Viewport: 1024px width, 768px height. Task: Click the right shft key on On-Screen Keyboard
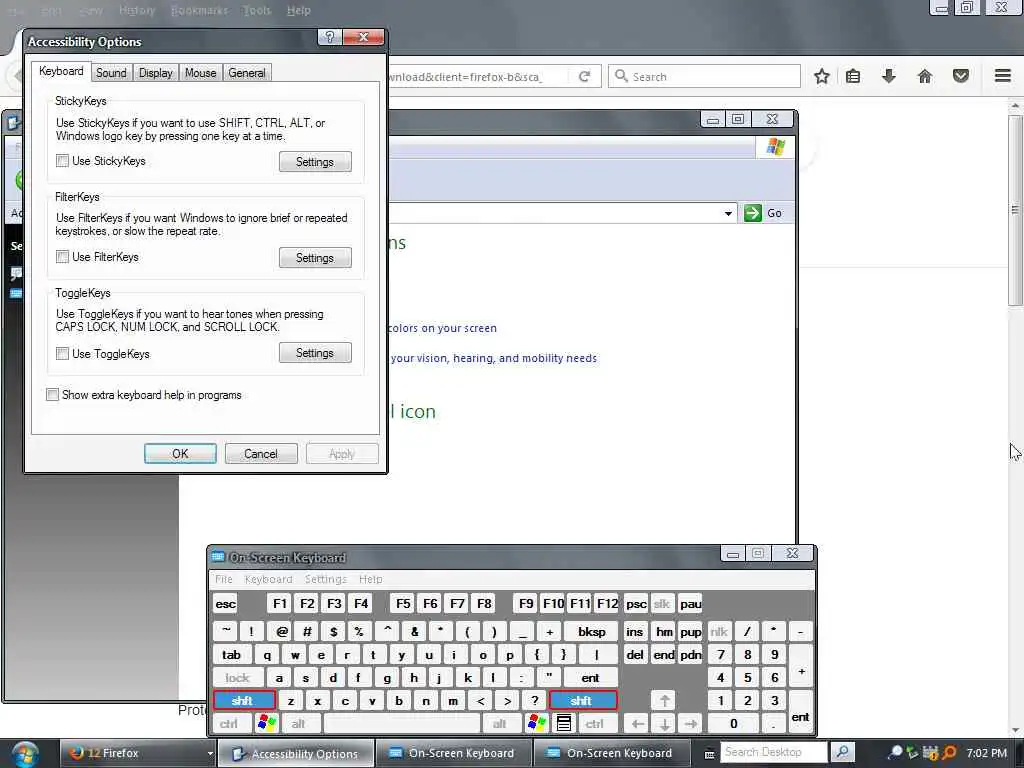(x=583, y=701)
